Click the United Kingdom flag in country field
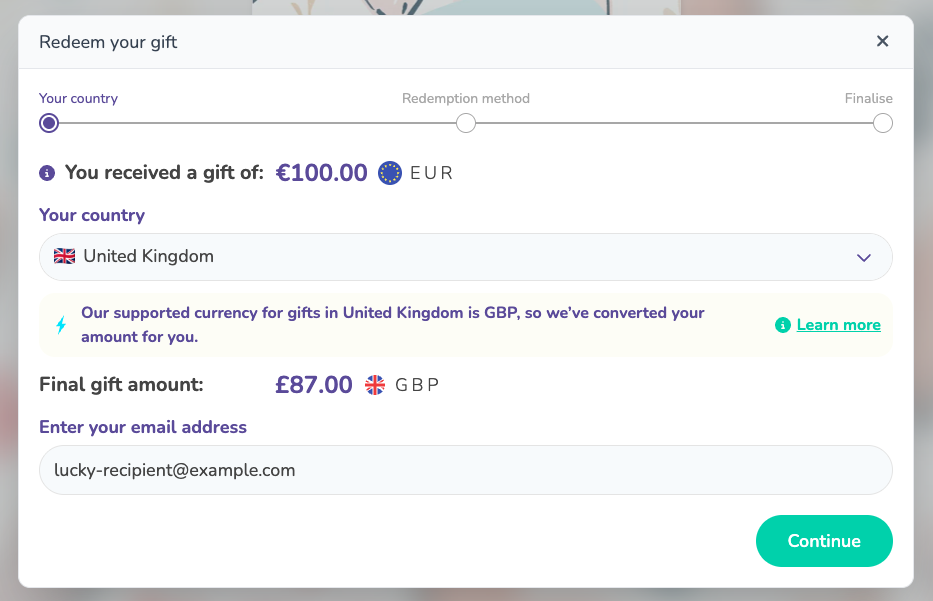Screen dimensions: 933x601 [64, 256]
